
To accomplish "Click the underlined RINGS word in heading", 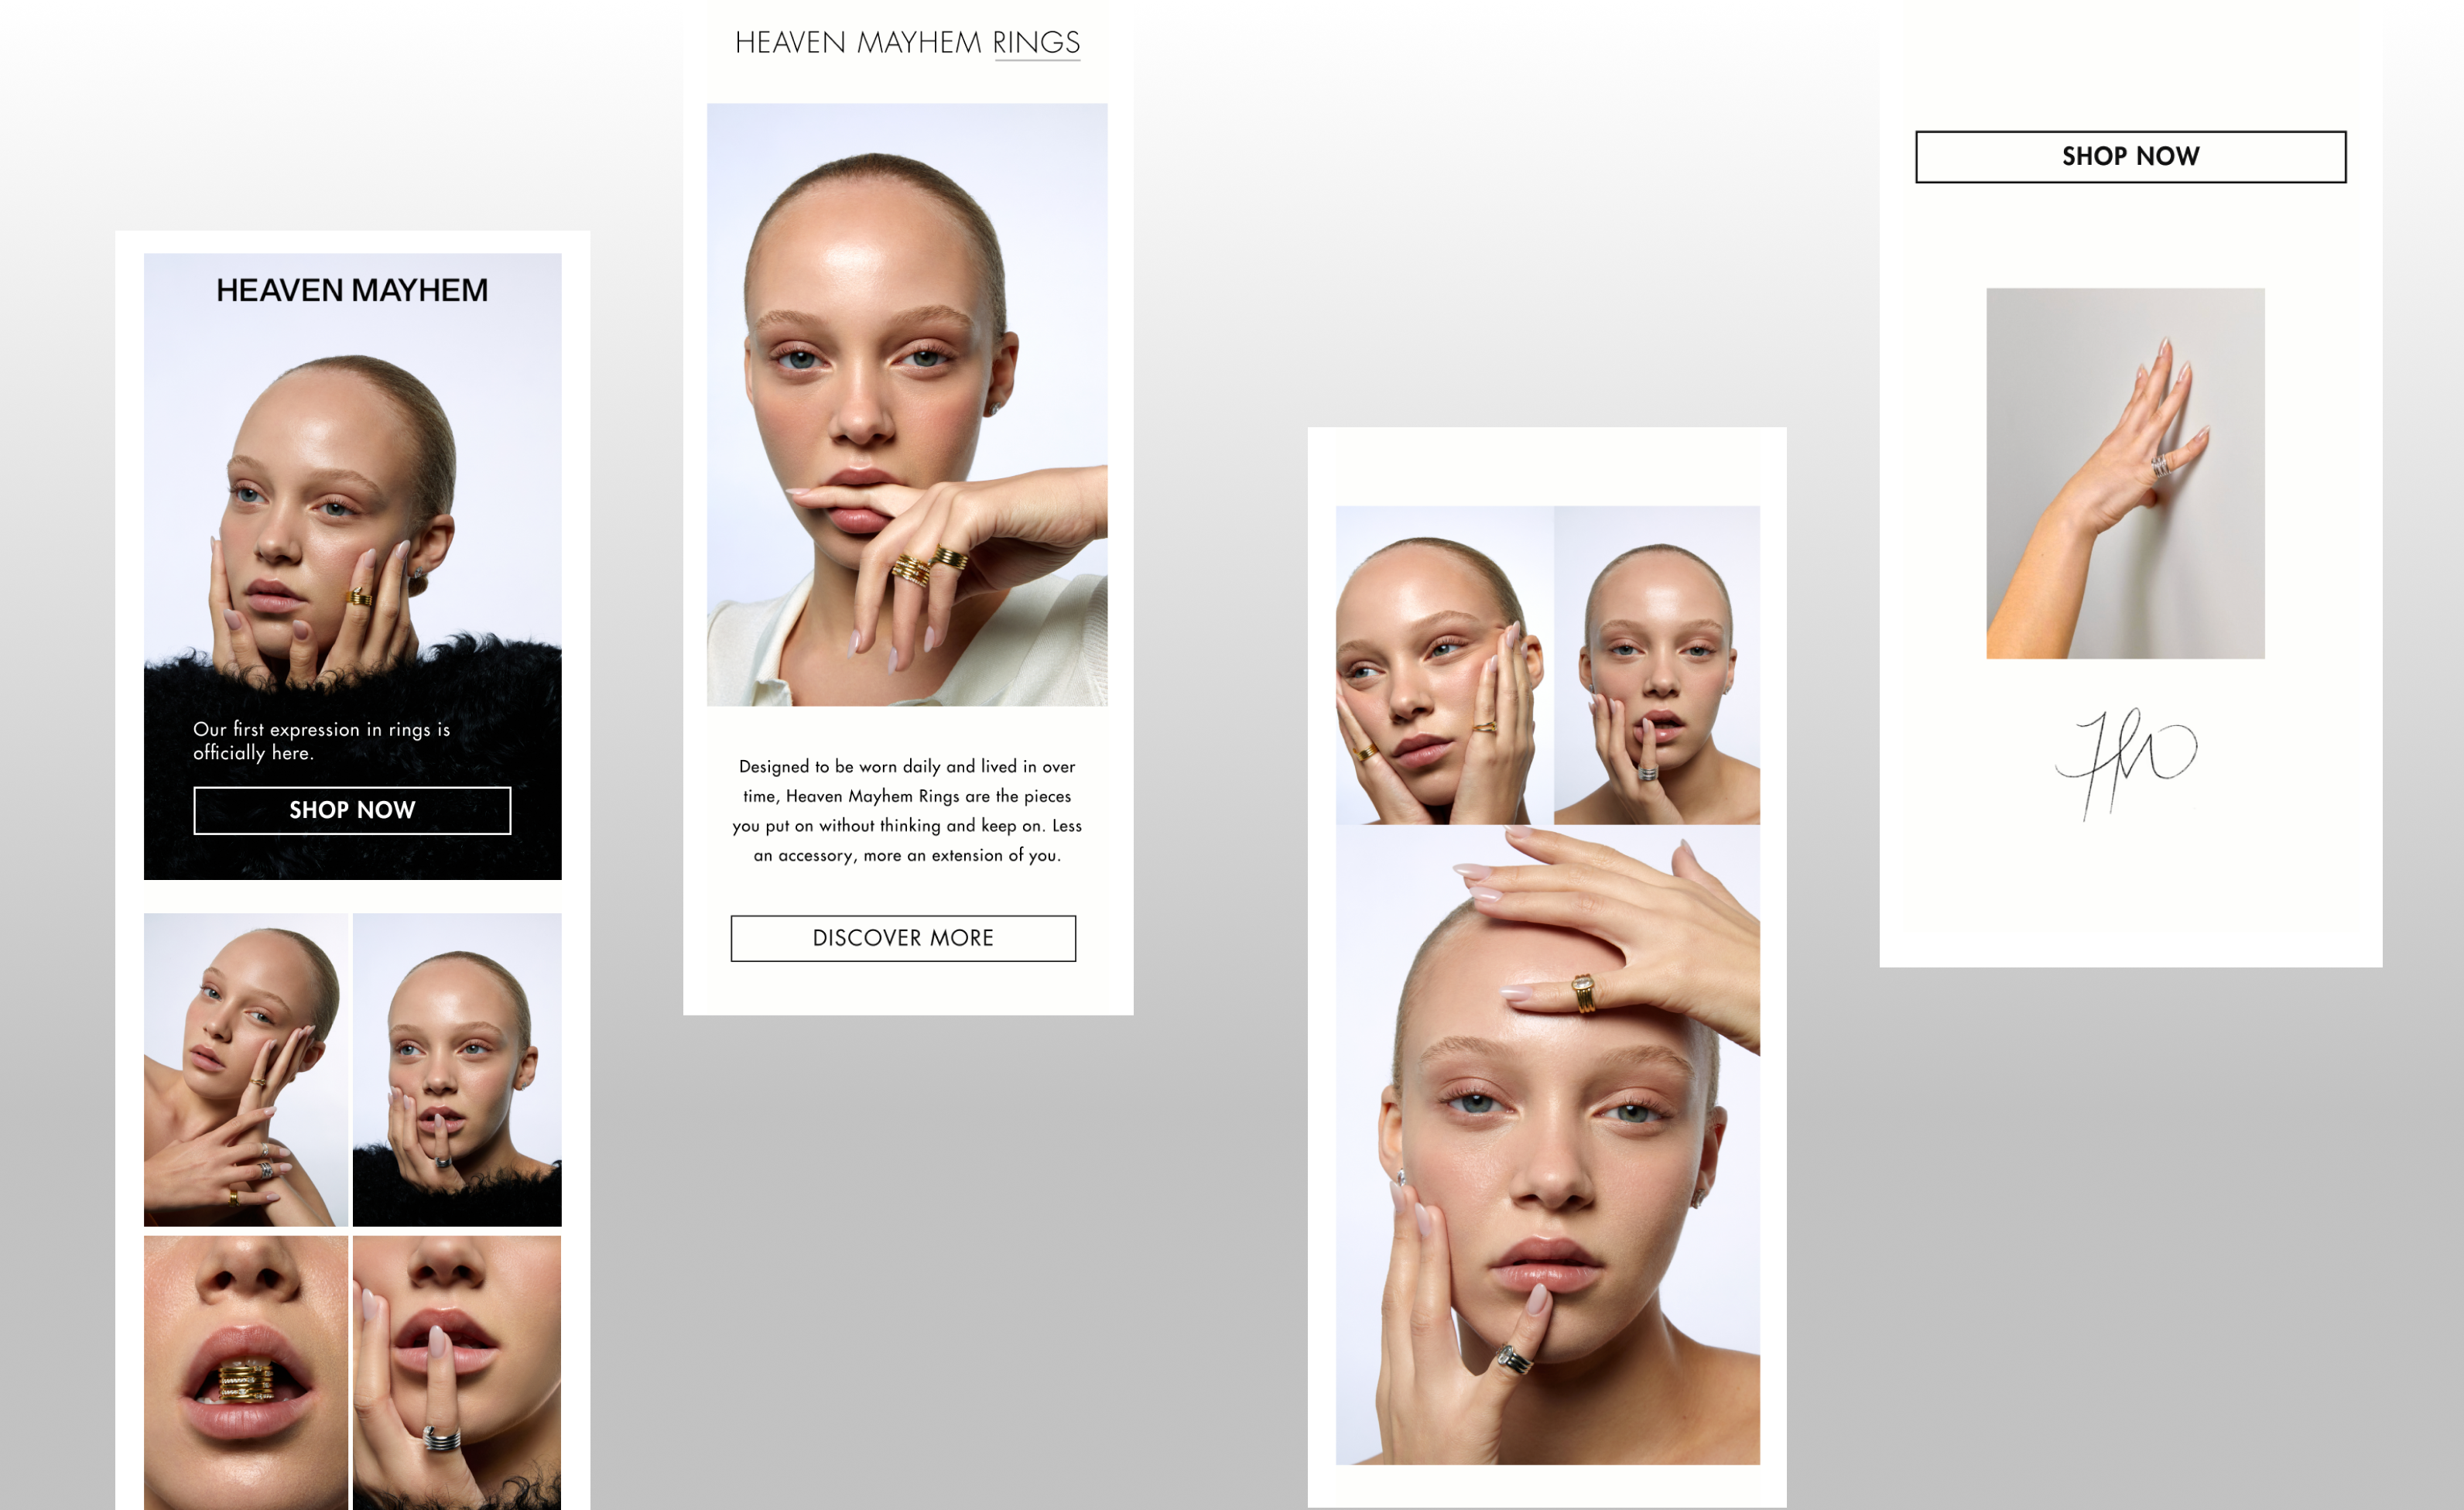I will (x=1036, y=42).
